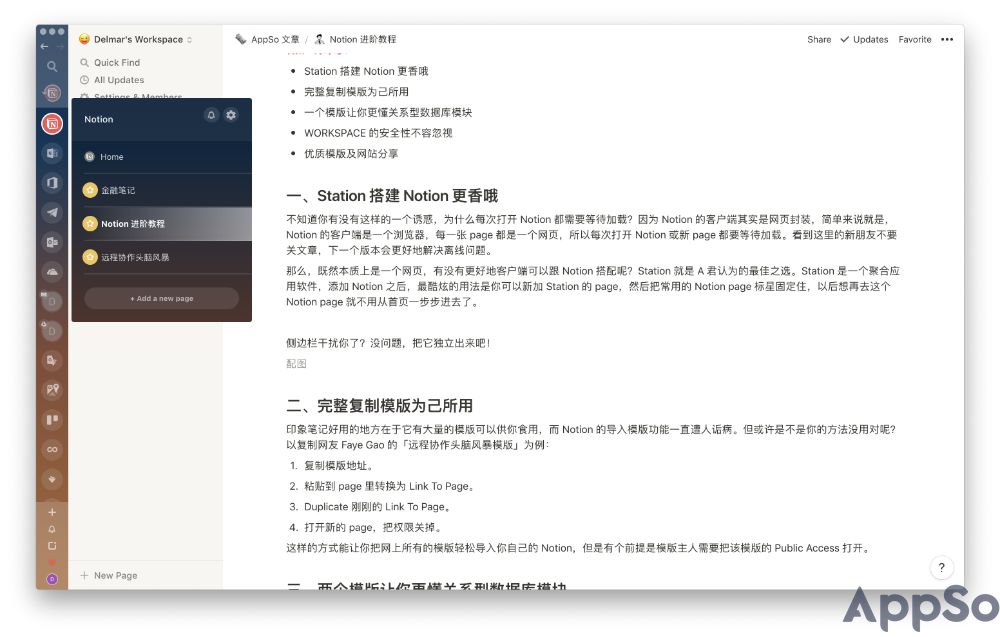Open the infinity-symbol dock app
This screenshot has width=1000, height=637.
52,449
